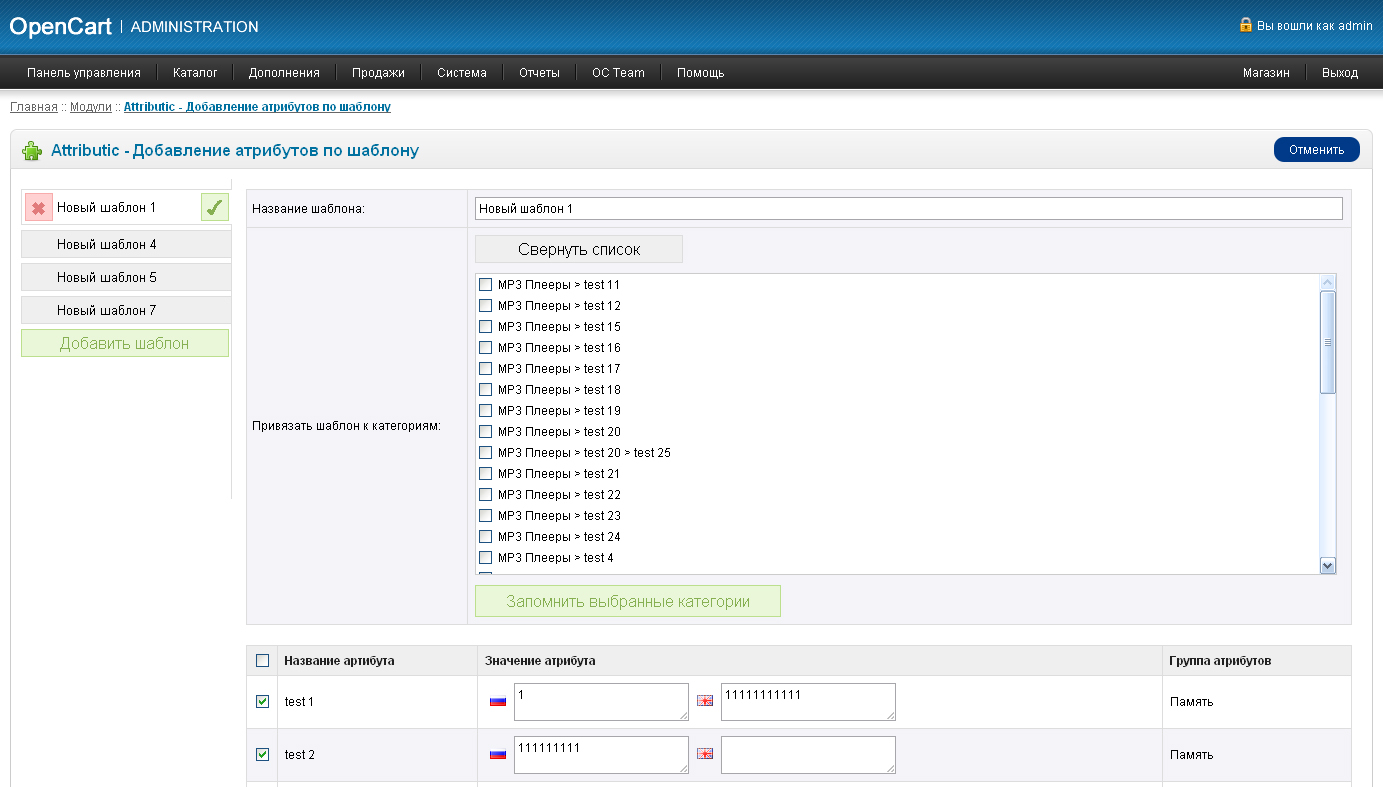Click the Russian flag icon in test 1 row

click(498, 702)
